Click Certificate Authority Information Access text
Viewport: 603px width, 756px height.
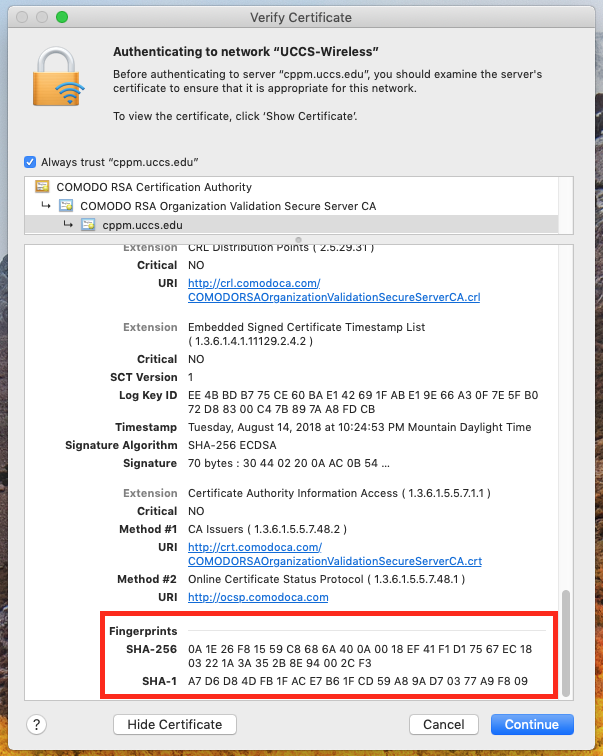coord(339,493)
